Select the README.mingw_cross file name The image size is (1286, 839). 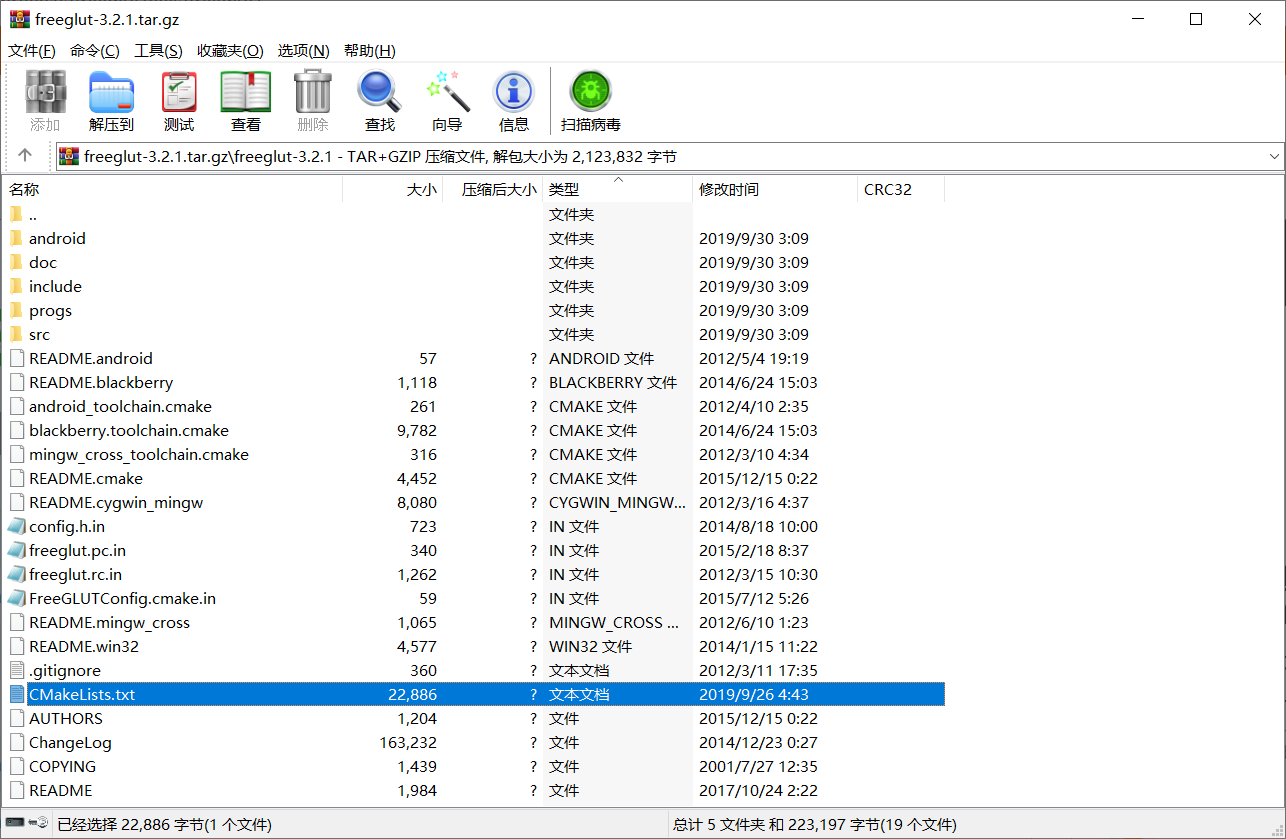coord(109,622)
